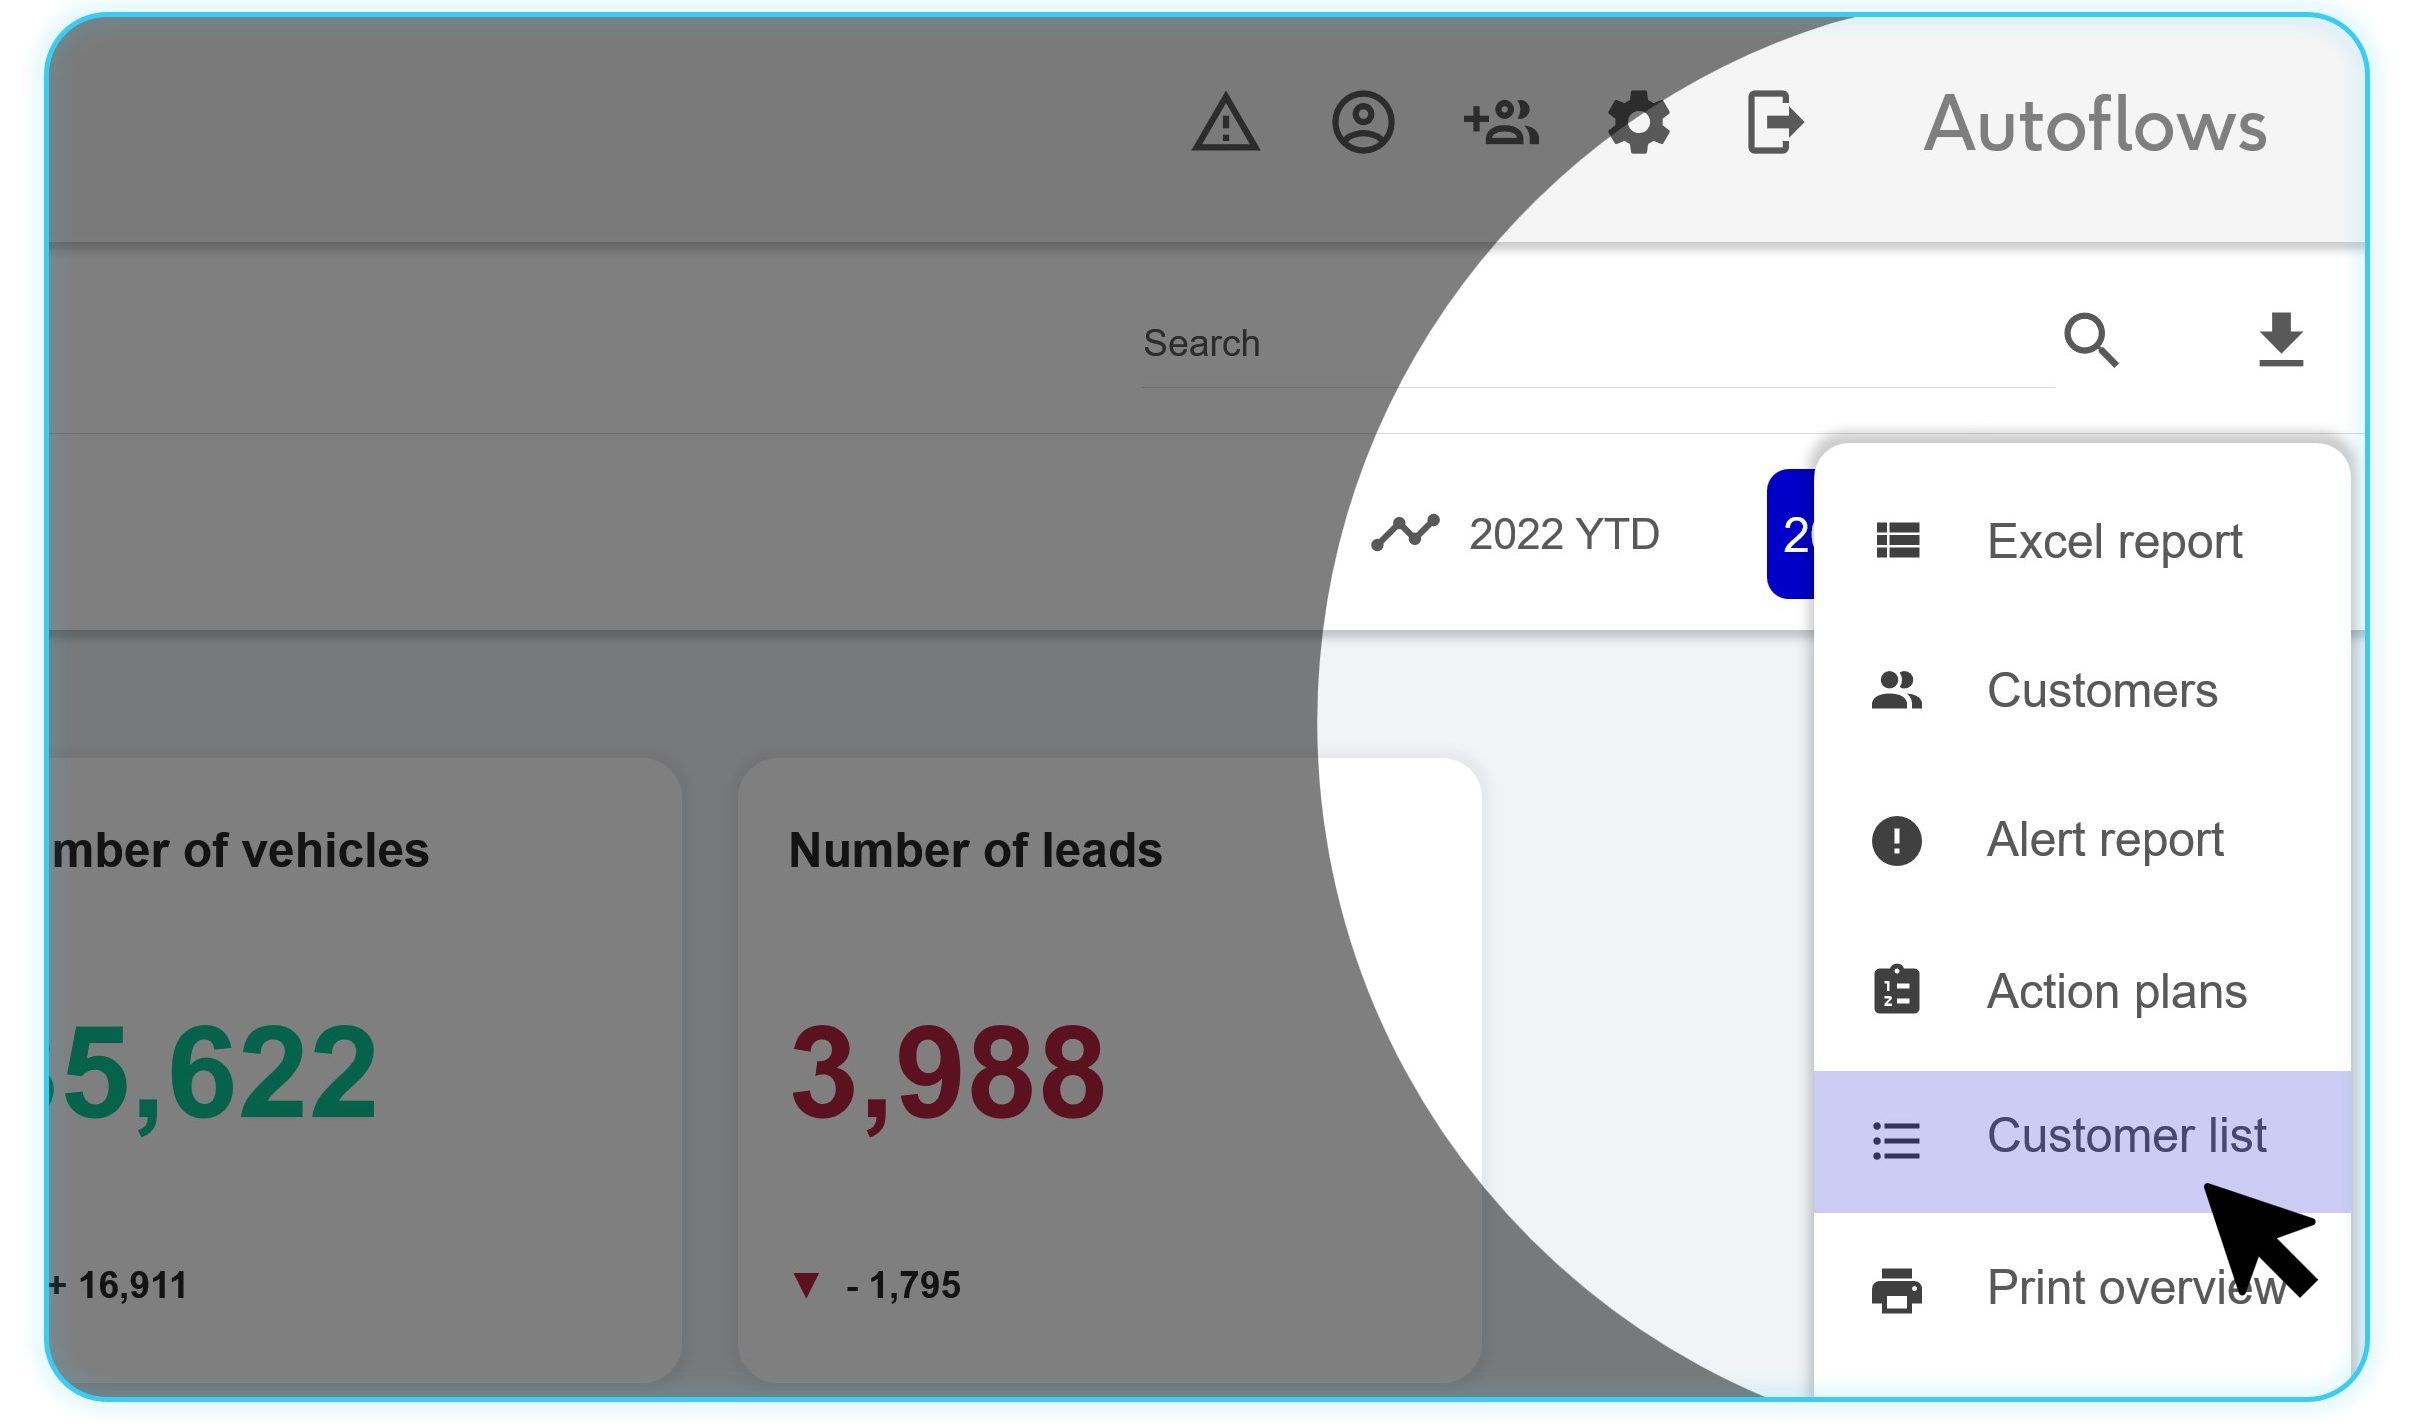
Task: Click Print overview menu option
Action: [2082, 1288]
